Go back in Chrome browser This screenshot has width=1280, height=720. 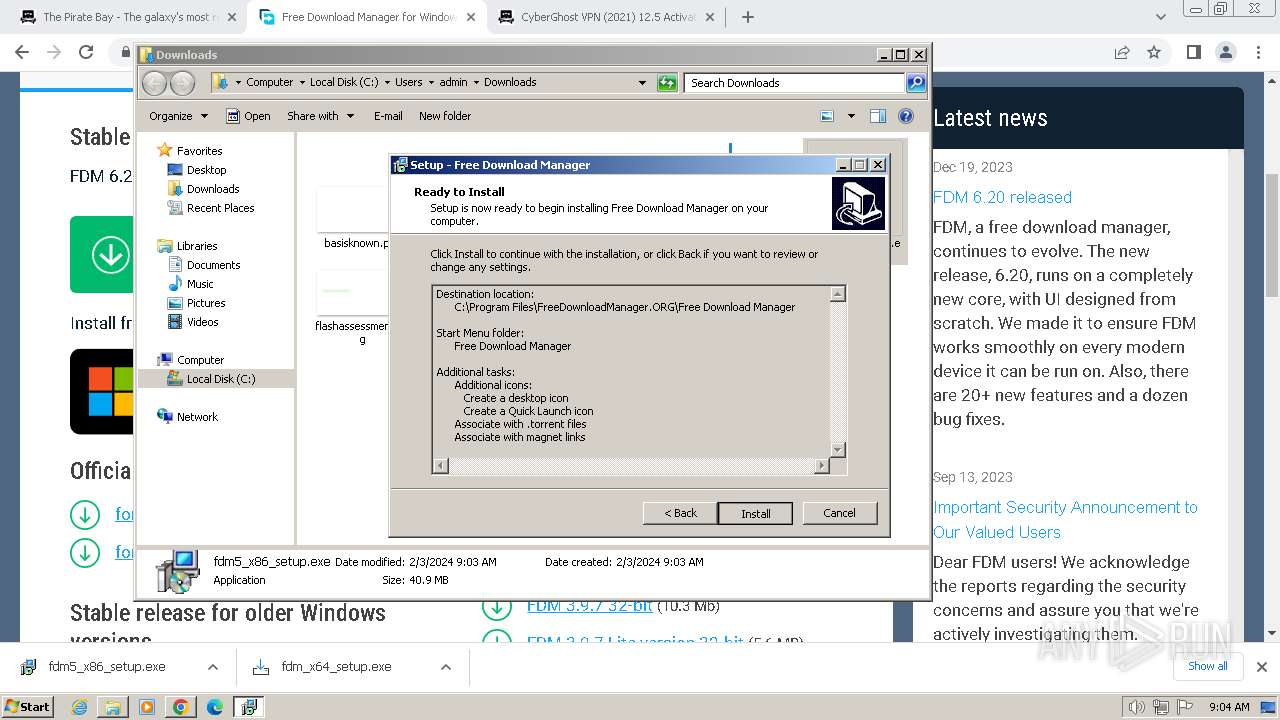coord(22,52)
